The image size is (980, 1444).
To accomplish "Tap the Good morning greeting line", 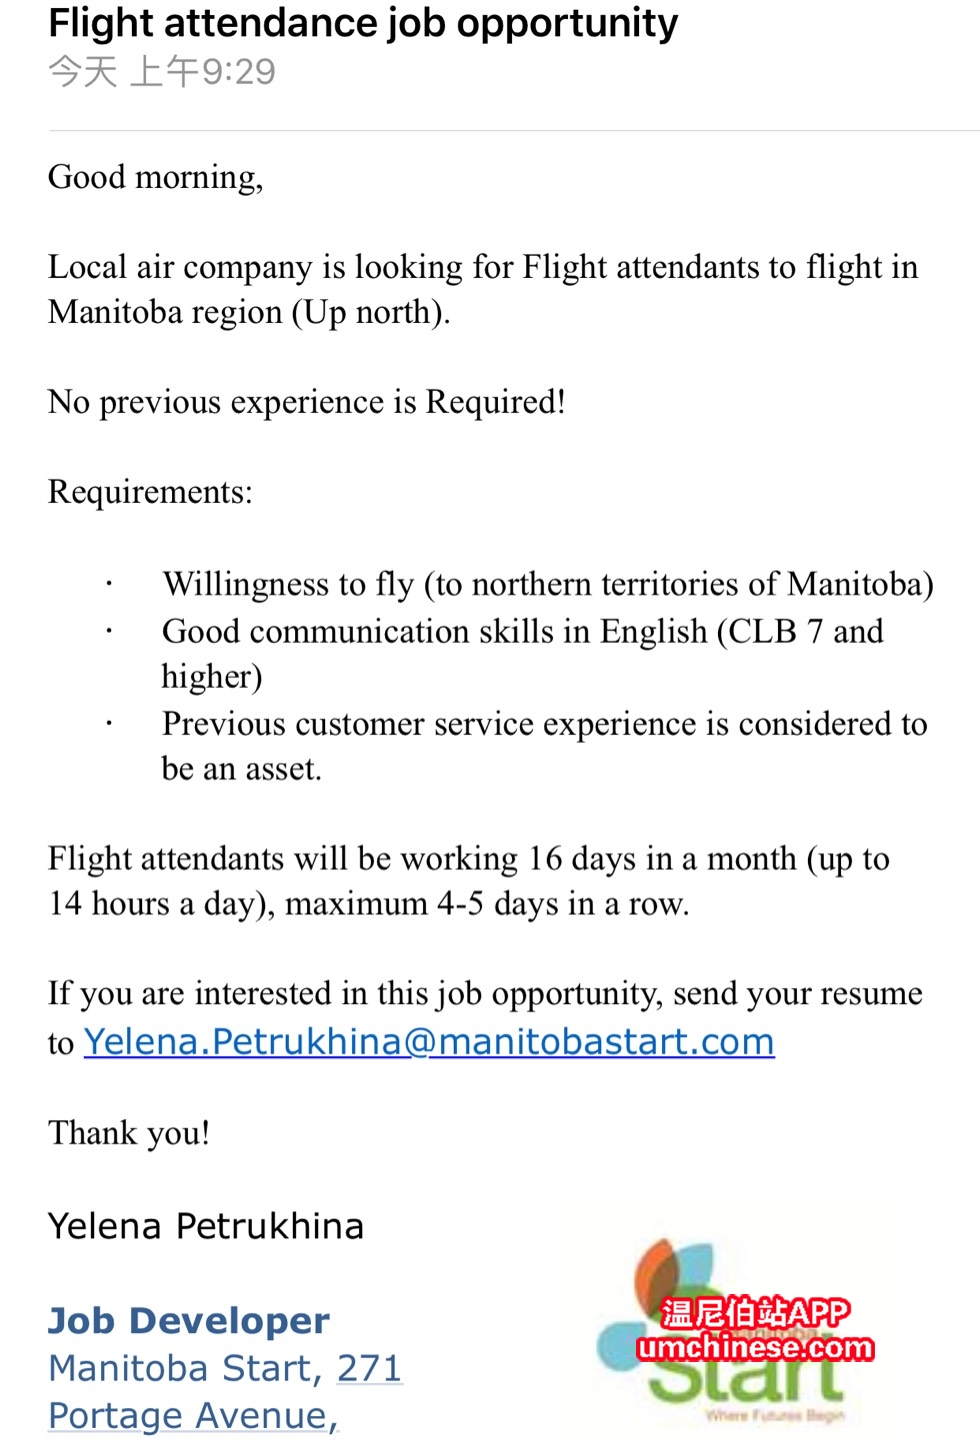I will point(156,177).
